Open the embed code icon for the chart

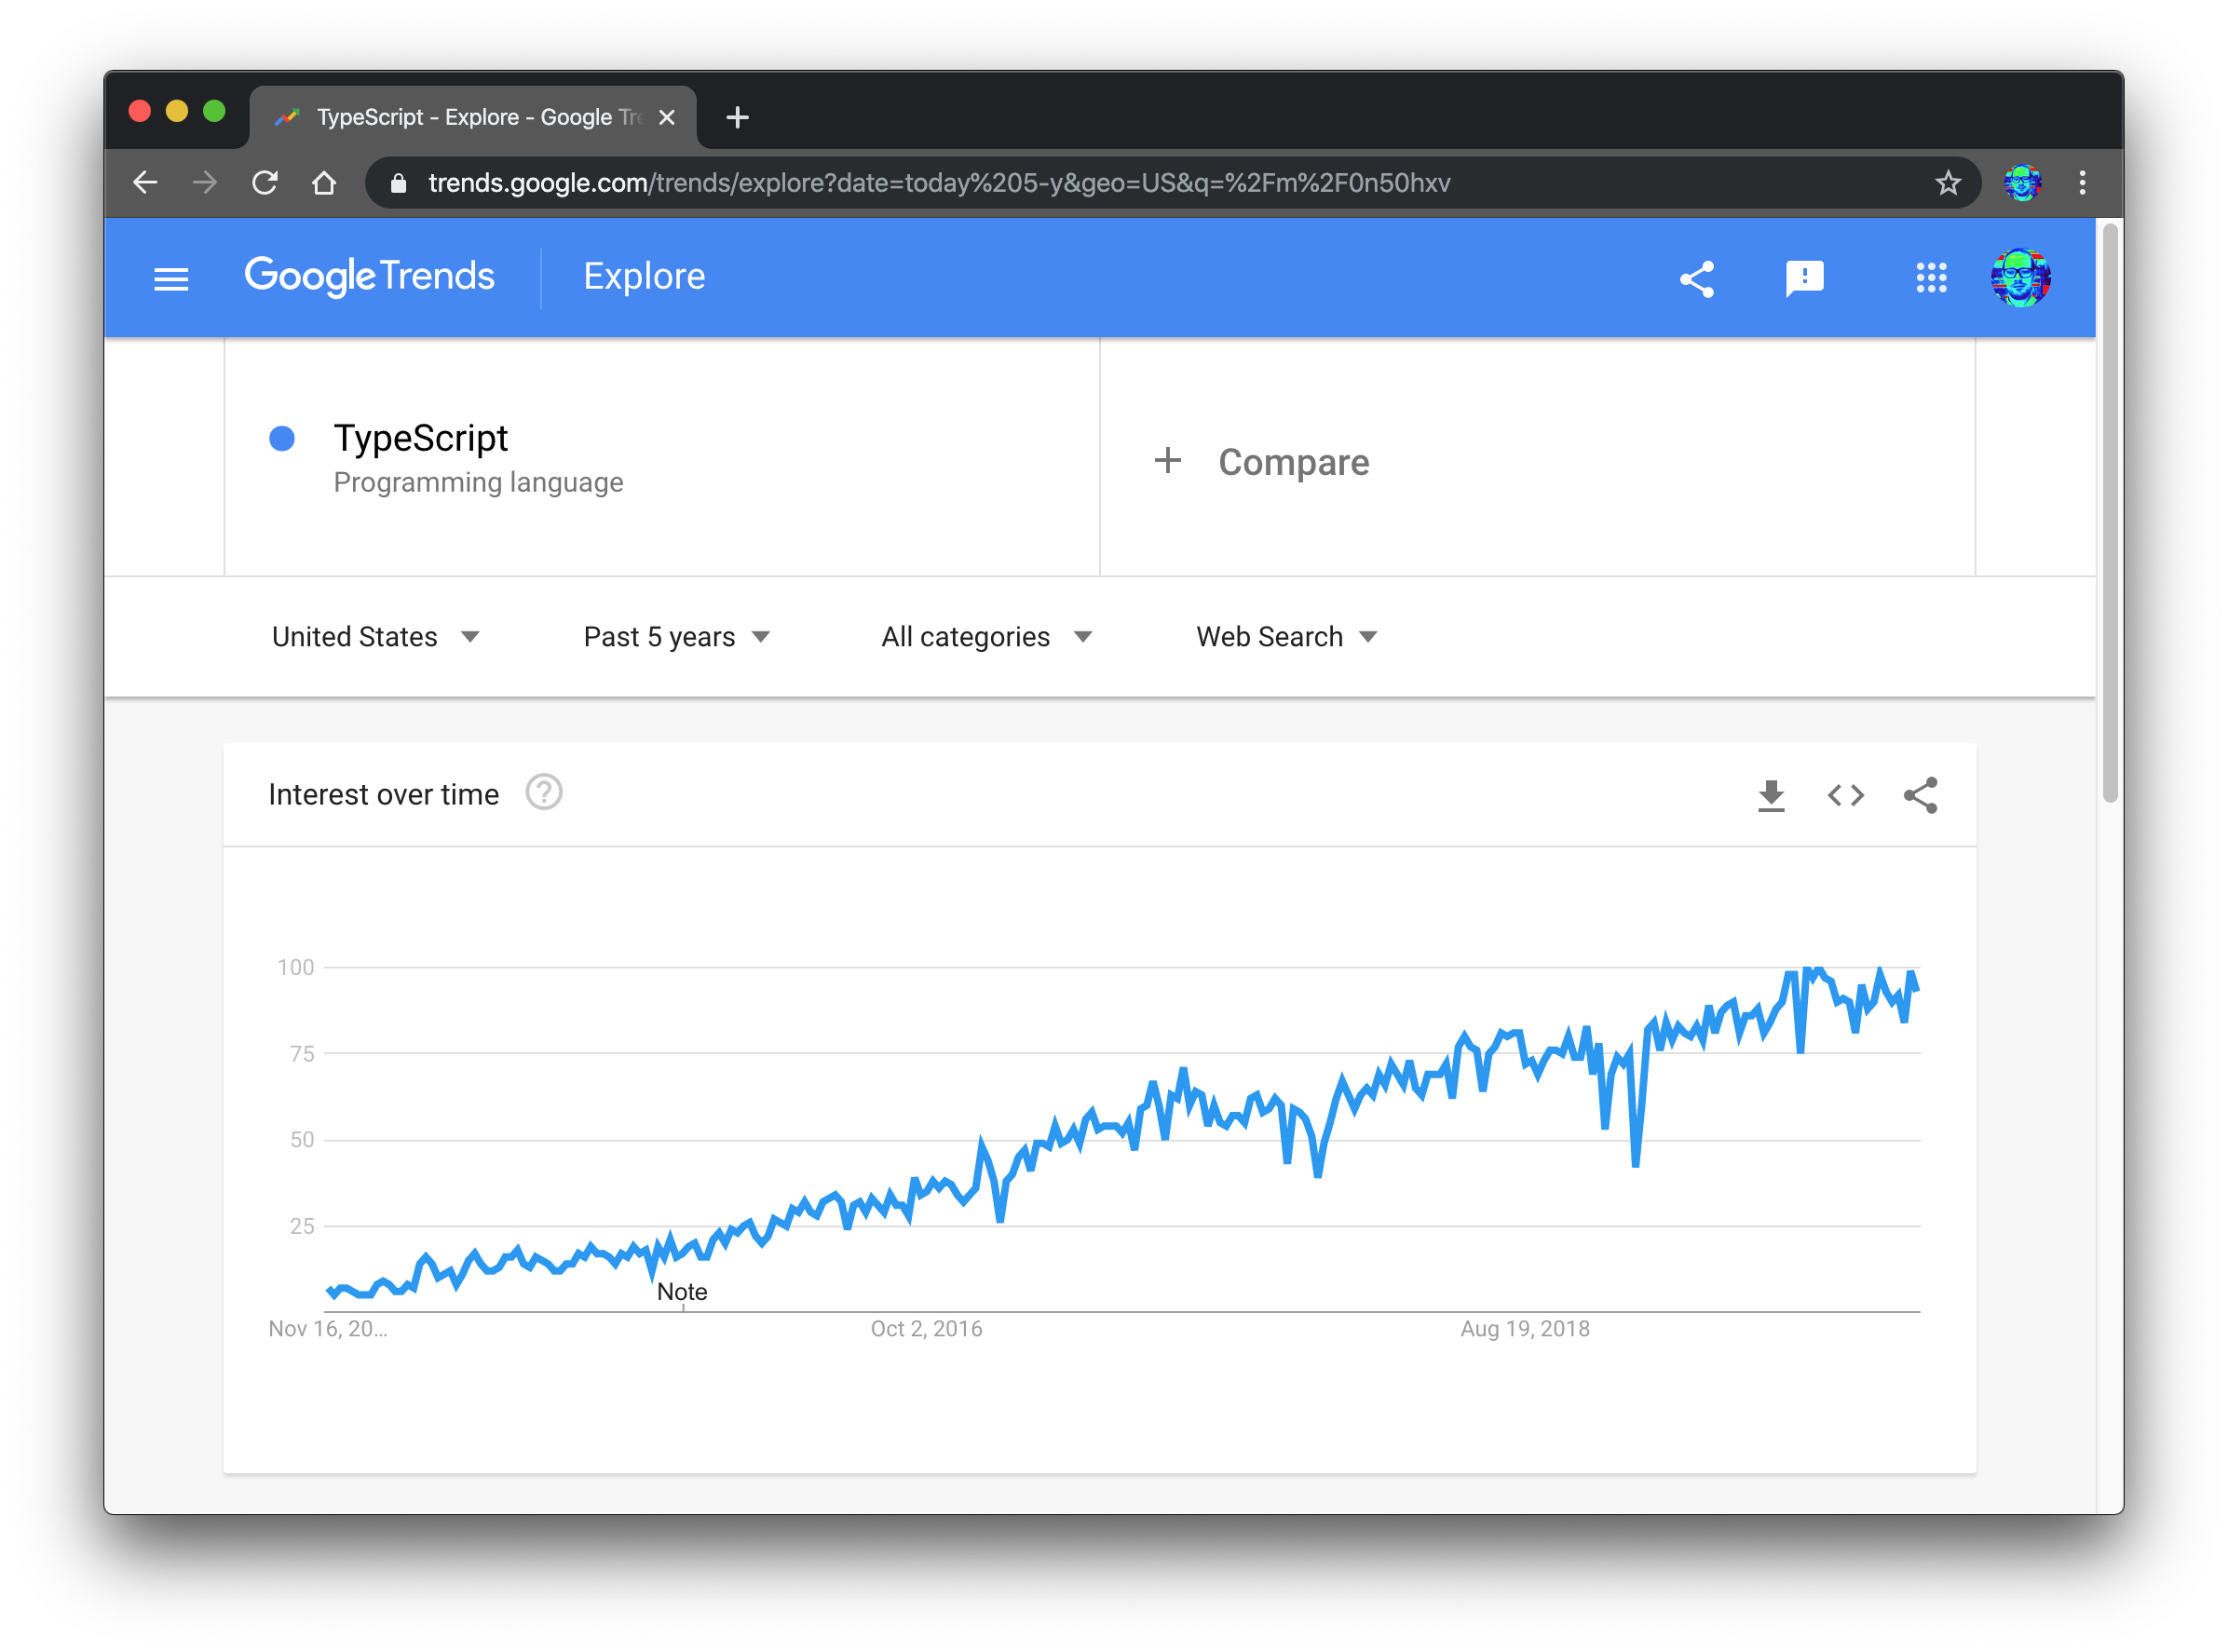point(1845,795)
